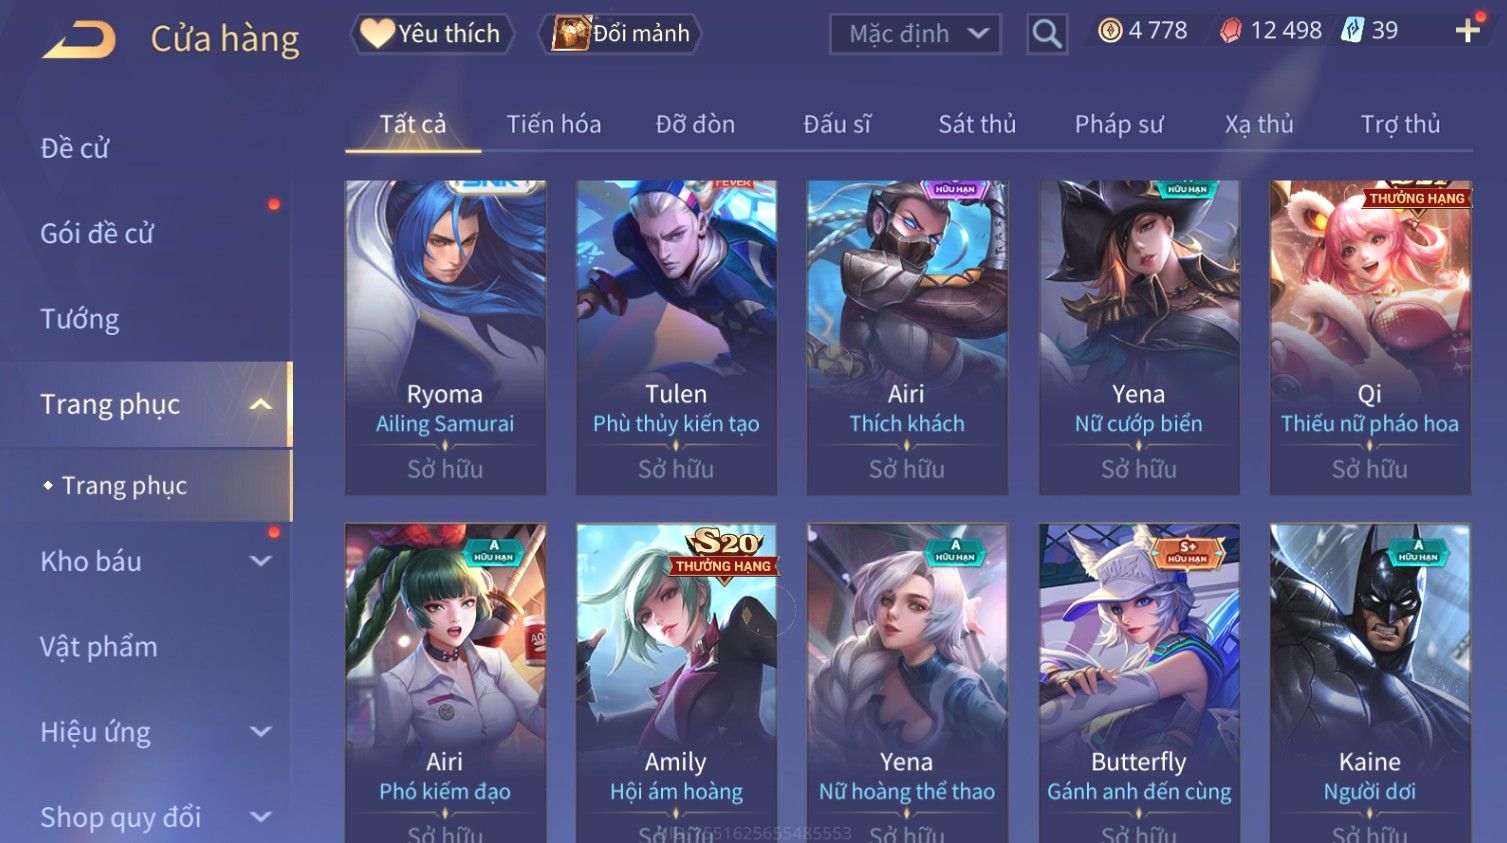Select Ryoma Ailing Samurai skin card
The image size is (1507, 843).
[445, 337]
